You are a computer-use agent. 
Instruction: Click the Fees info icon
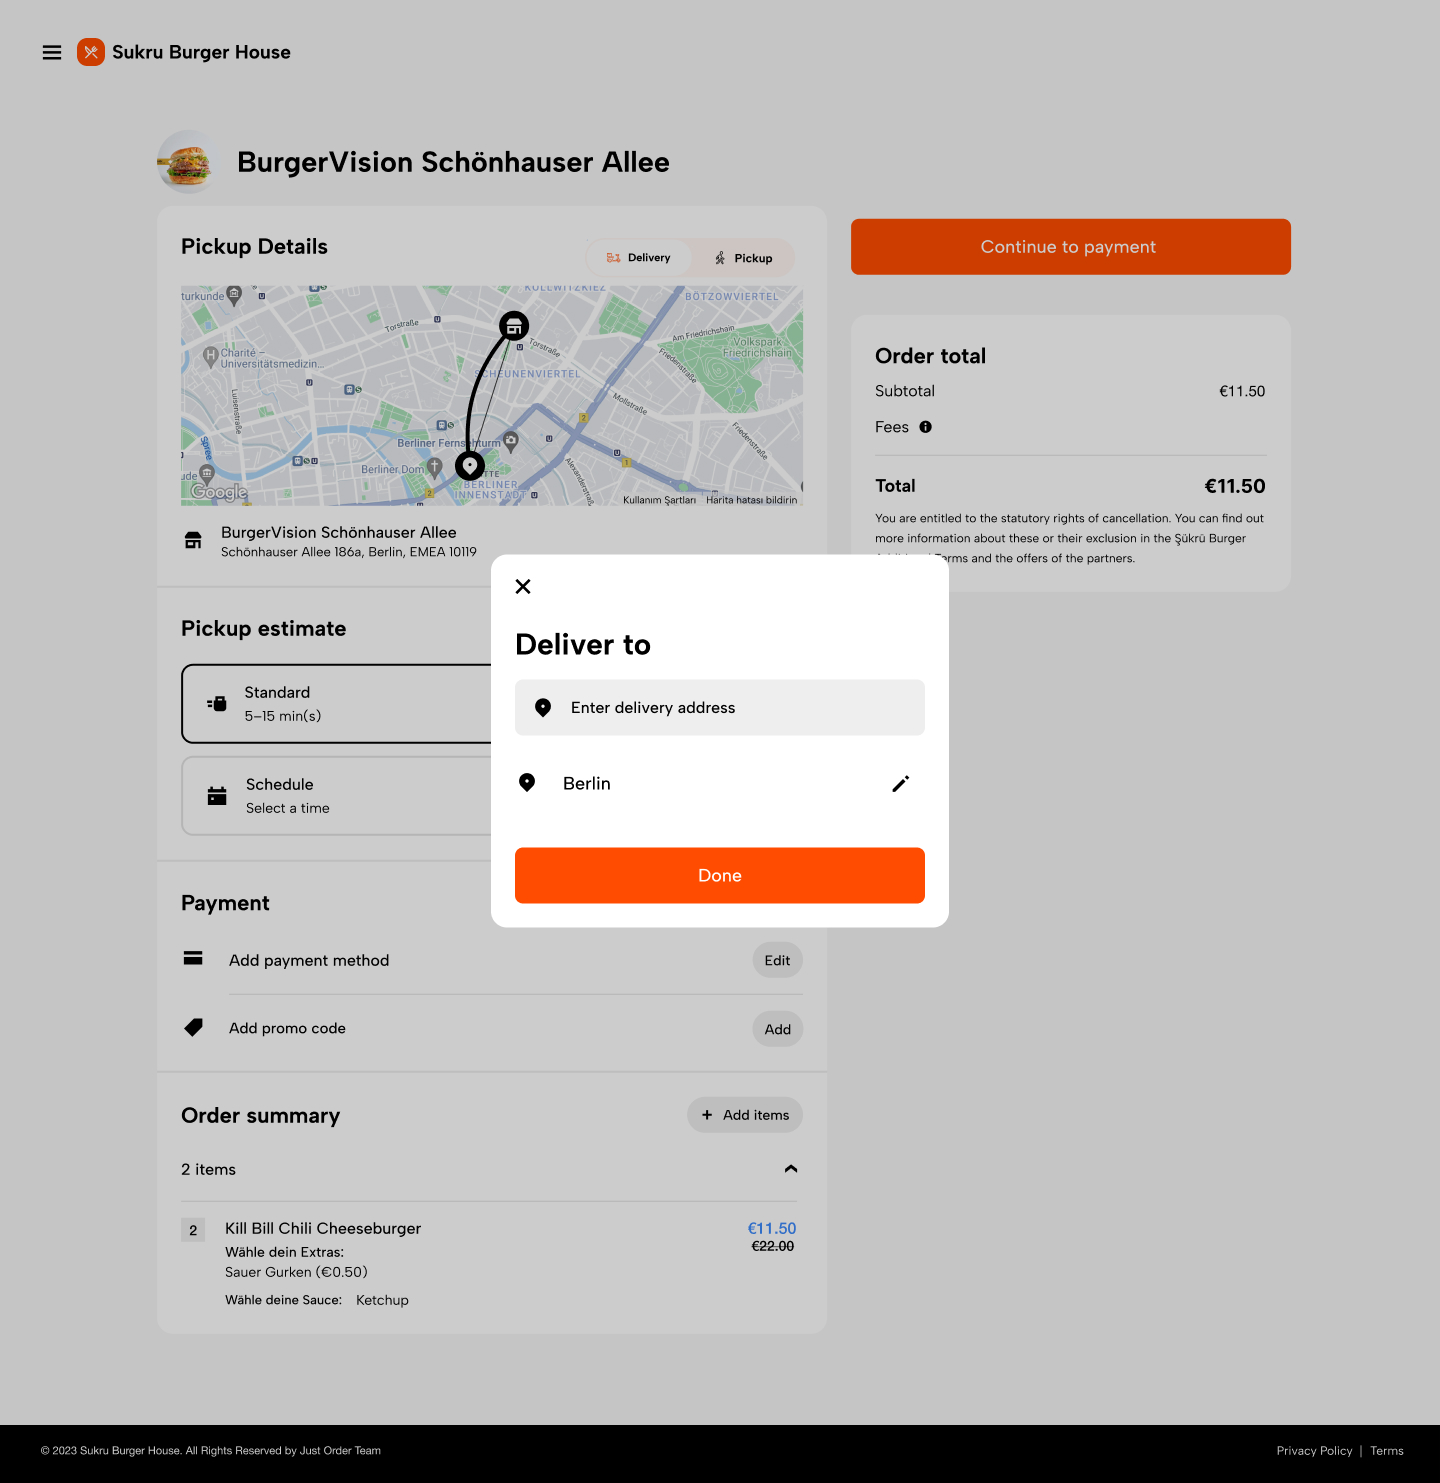926,427
